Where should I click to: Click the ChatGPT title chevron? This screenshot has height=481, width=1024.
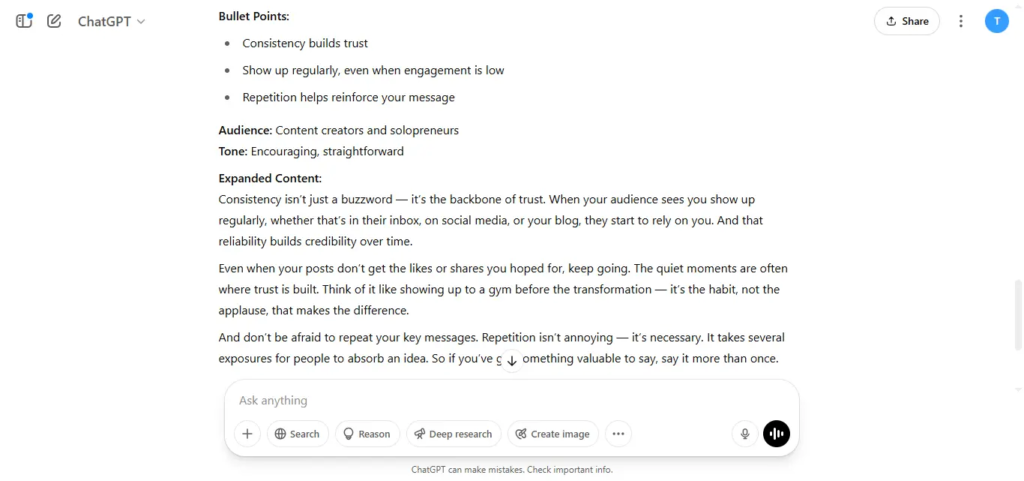click(x=141, y=22)
